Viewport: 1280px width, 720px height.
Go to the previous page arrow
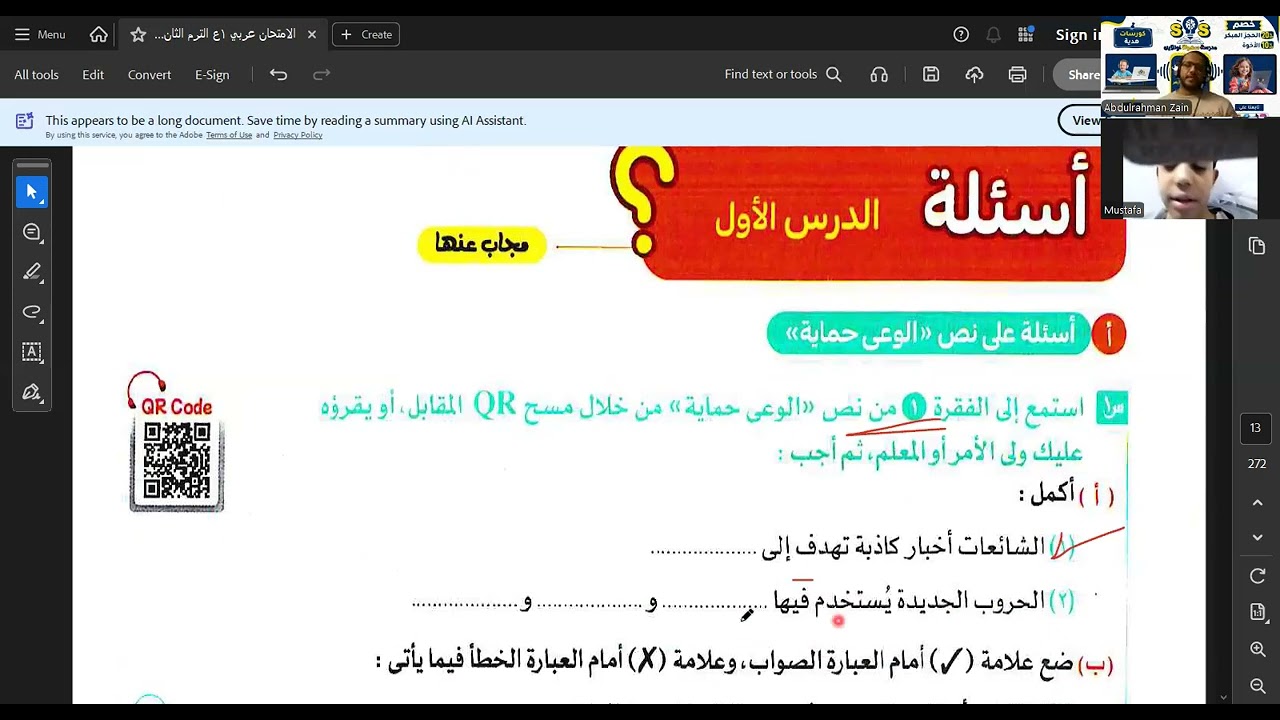pyautogui.click(x=1258, y=503)
